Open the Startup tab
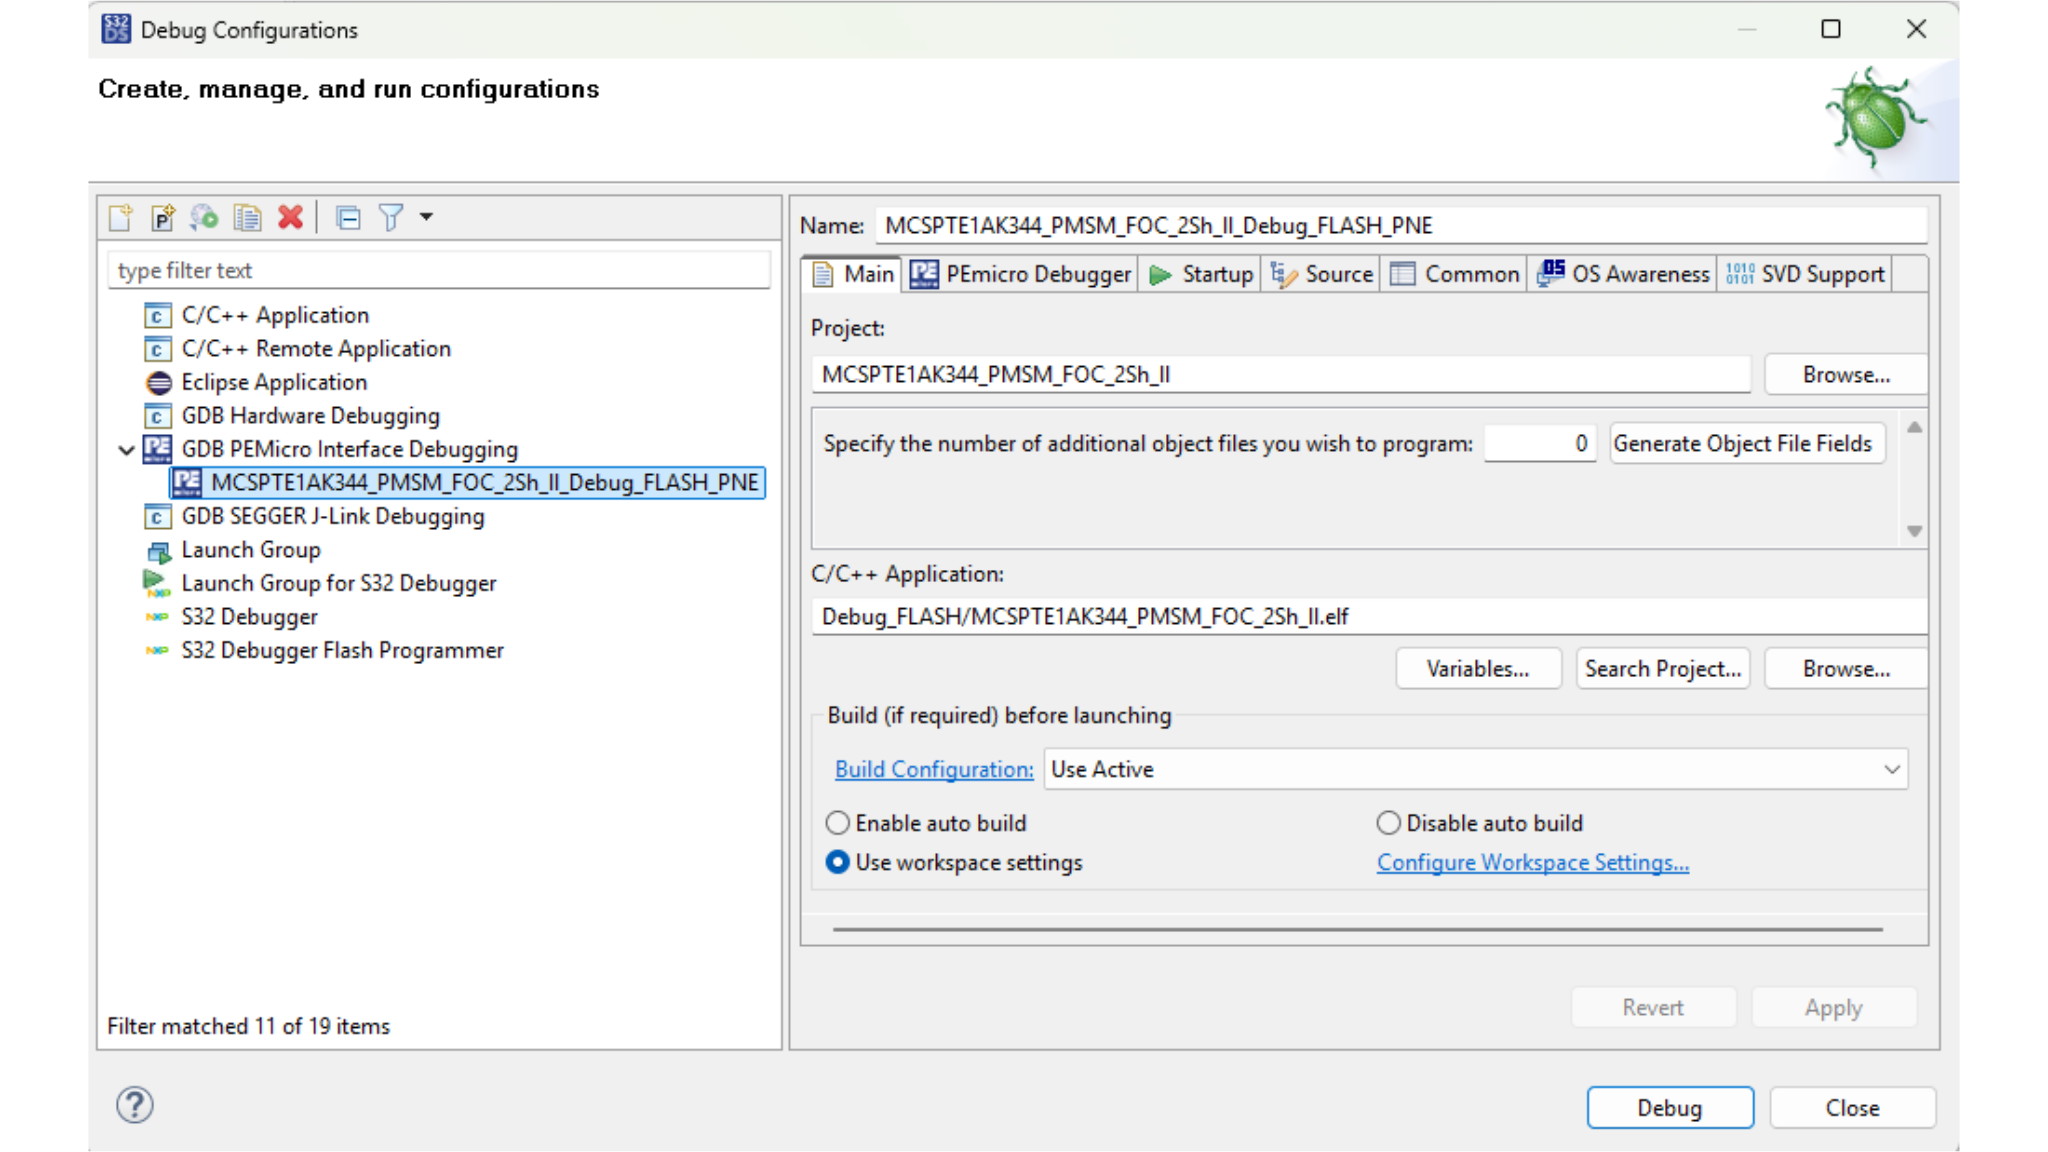 pos(1201,274)
